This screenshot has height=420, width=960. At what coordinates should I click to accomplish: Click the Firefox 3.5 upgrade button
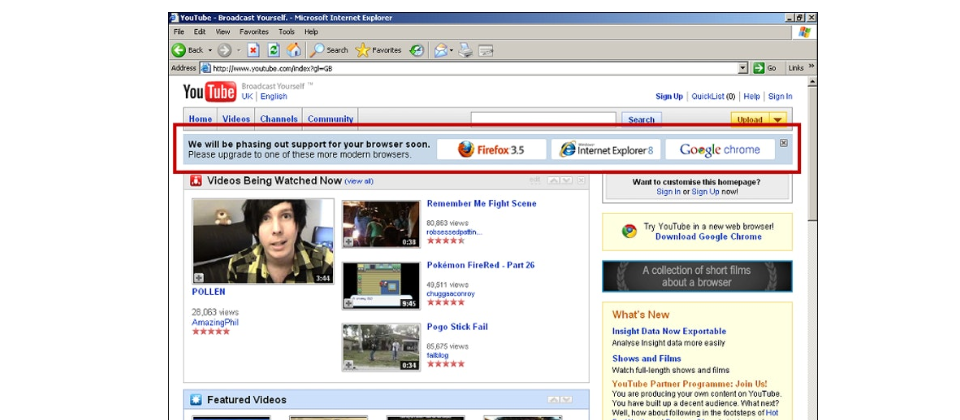tap(491, 150)
